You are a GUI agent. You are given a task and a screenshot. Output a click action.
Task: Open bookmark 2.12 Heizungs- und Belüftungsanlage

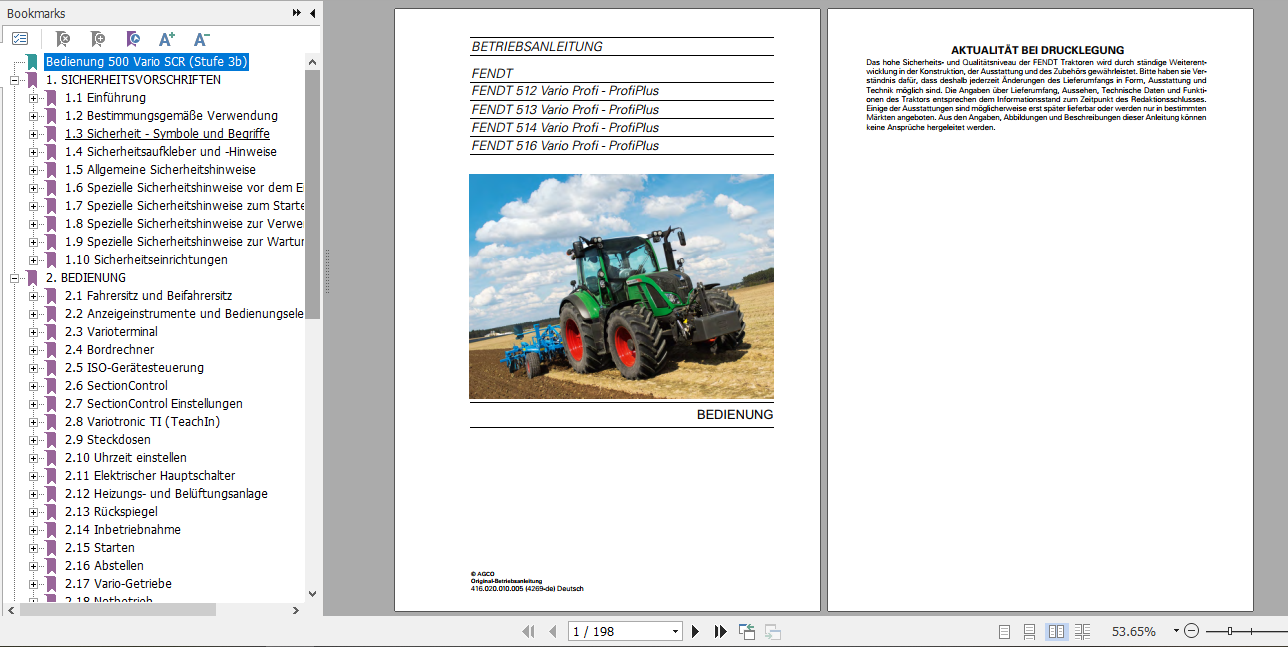tap(166, 494)
